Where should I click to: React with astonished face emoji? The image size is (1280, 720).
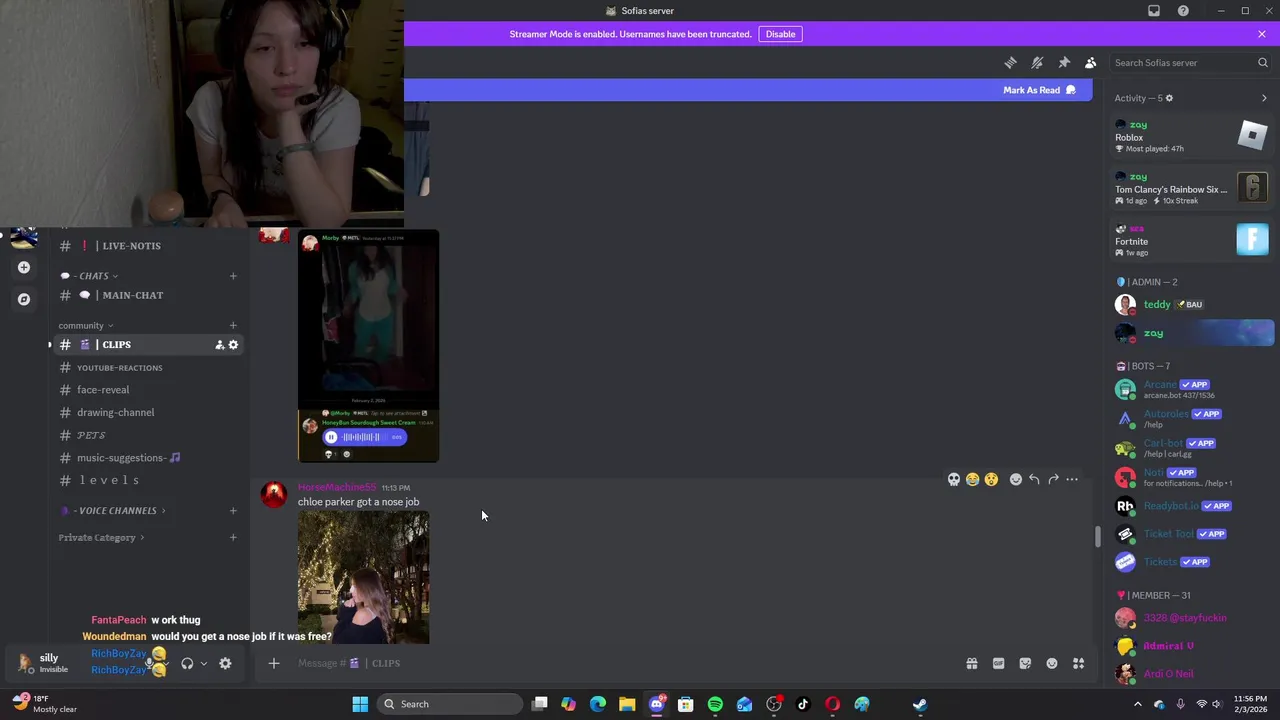991,480
